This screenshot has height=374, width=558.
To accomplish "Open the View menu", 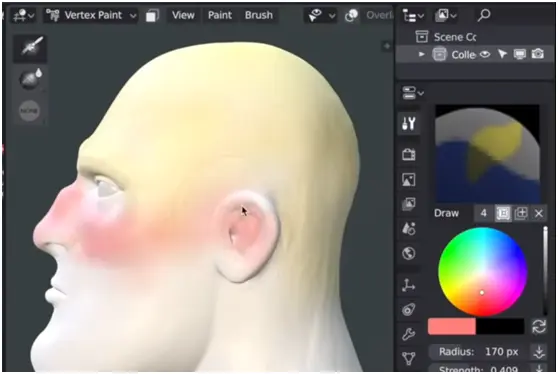I will click(x=183, y=15).
